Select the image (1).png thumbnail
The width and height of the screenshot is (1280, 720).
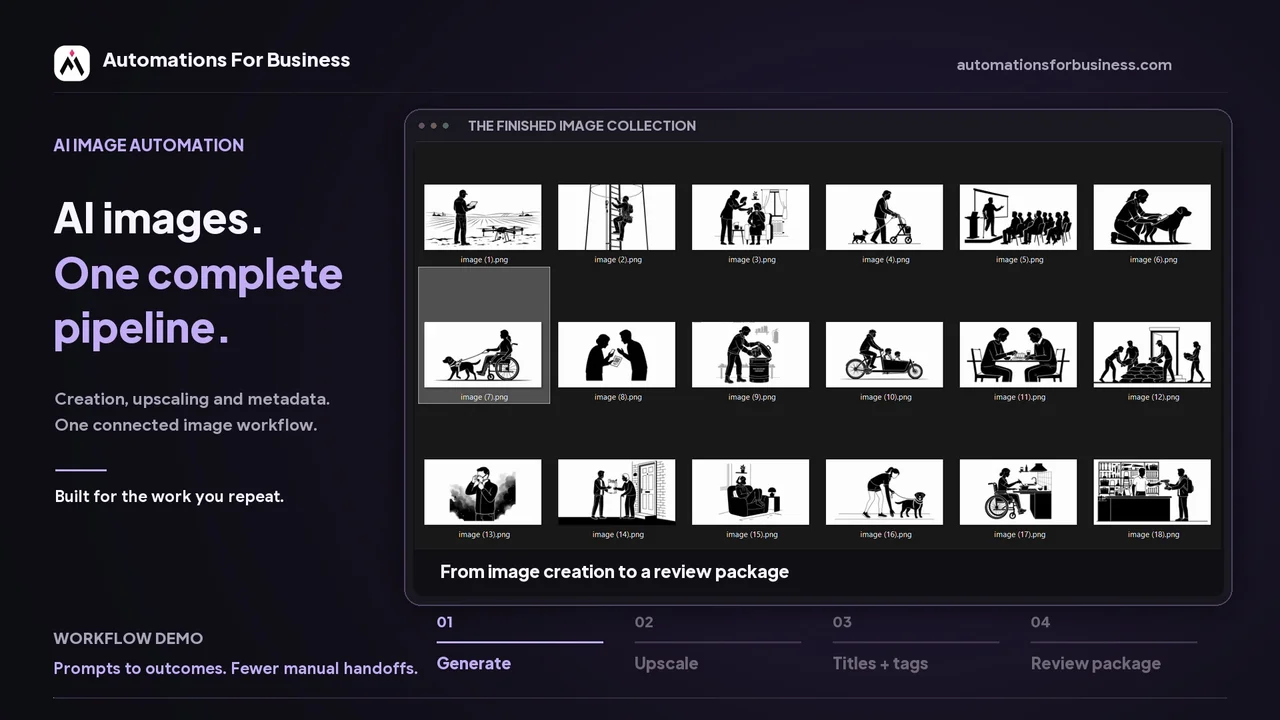coord(483,217)
